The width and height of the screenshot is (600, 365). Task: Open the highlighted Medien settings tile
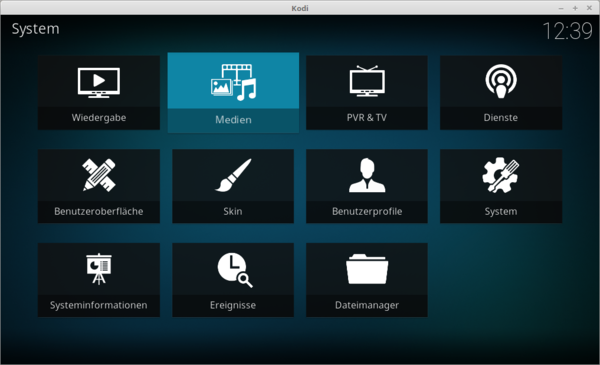tap(233, 93)
